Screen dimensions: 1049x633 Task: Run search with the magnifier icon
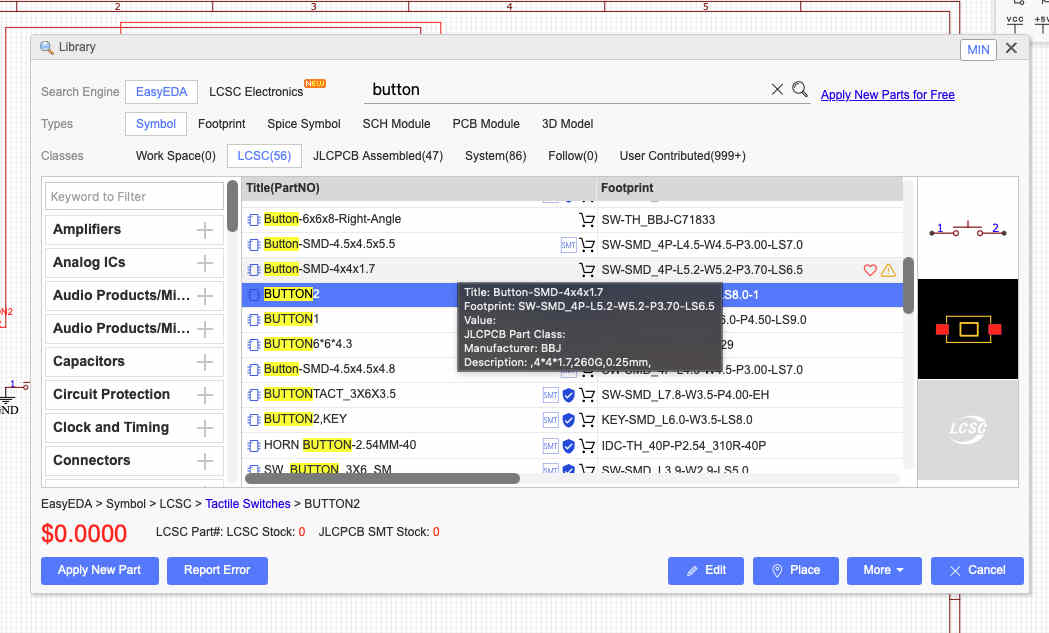pyautogui.click(x=799, y=89)
